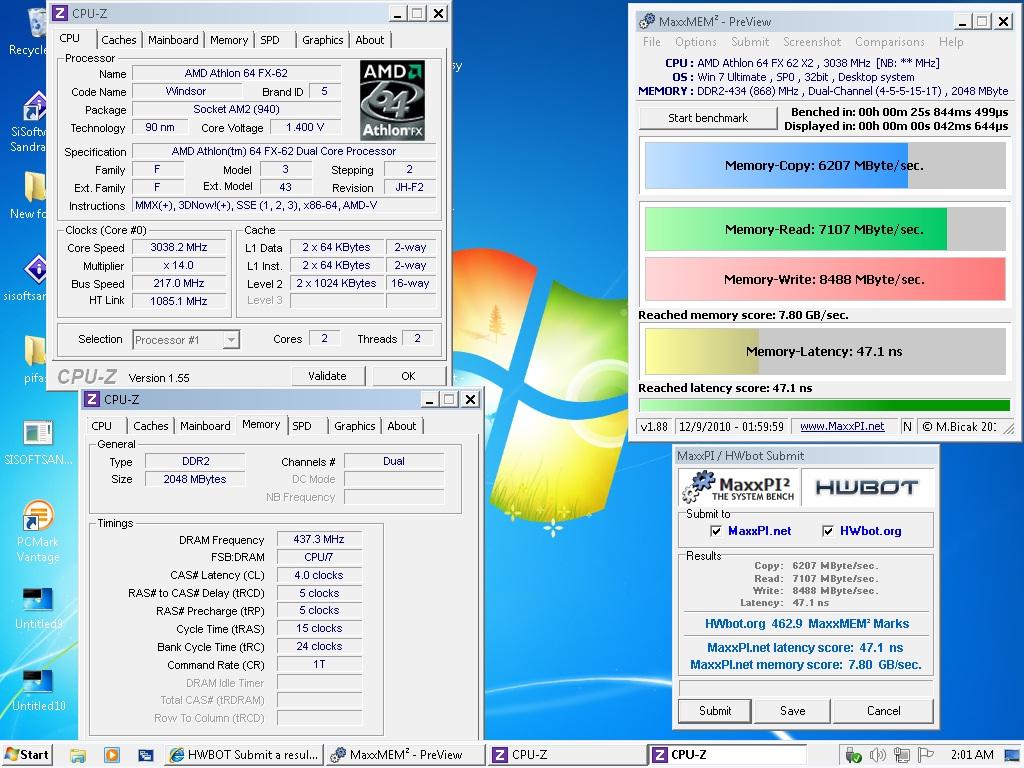Click the Switch between windows quick launch icon
This screenshot has height=768, width=1024.
point(146,755)
